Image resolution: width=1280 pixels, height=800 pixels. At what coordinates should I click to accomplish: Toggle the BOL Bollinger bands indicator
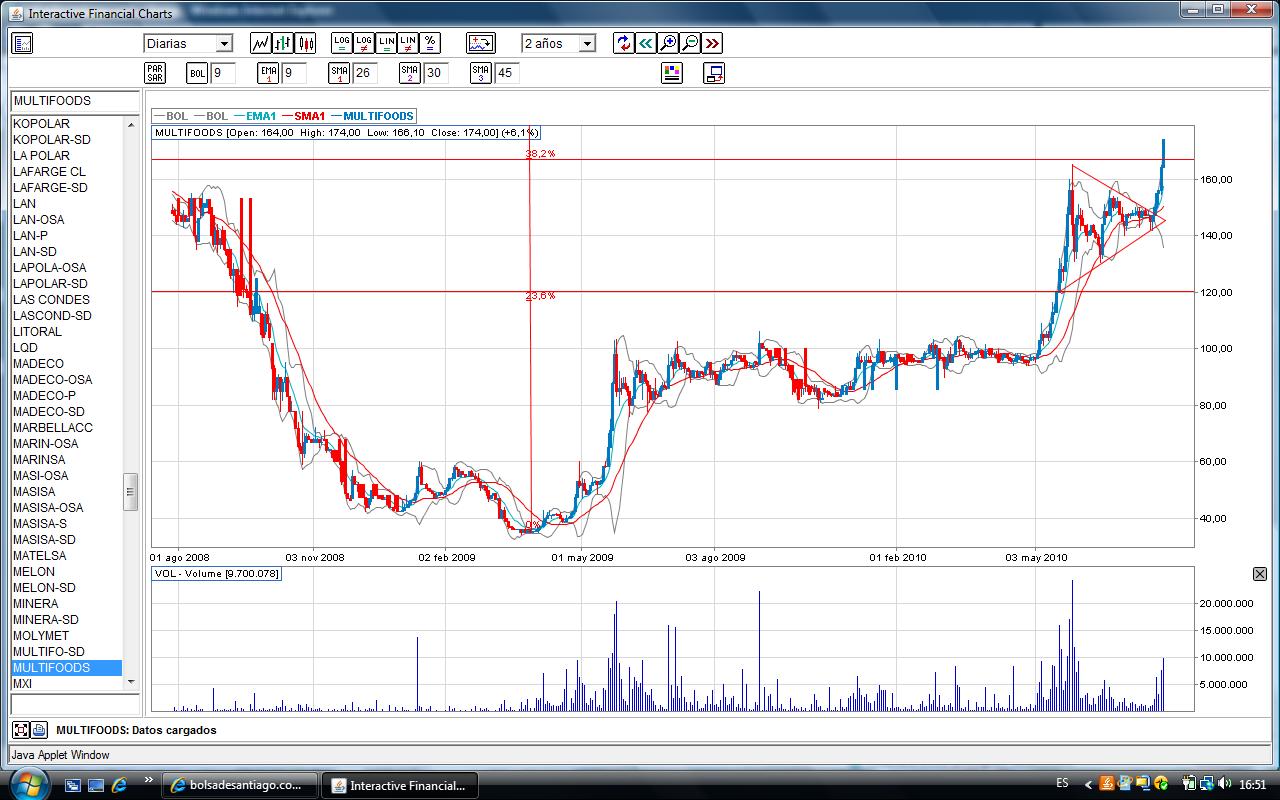pyautogui.click(x=198, y=73)
